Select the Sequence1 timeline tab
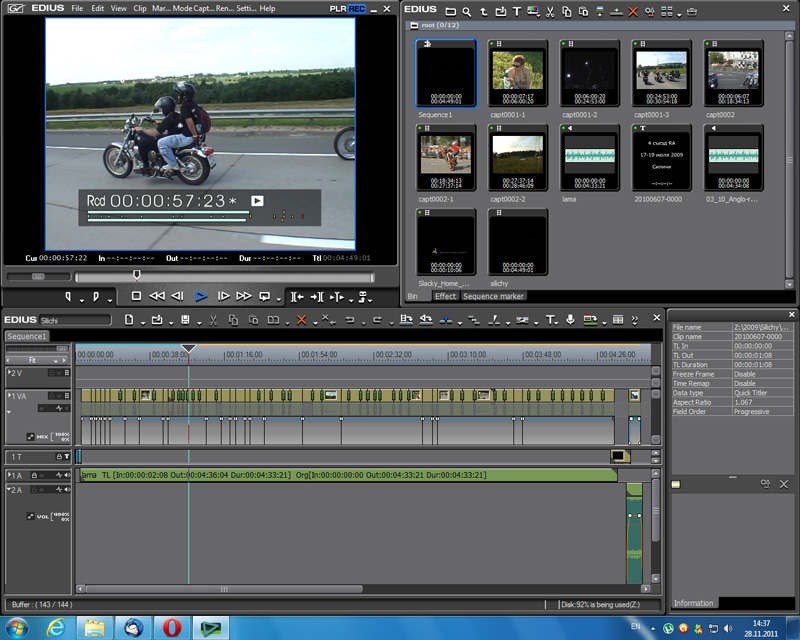 [x=27, y=336]
